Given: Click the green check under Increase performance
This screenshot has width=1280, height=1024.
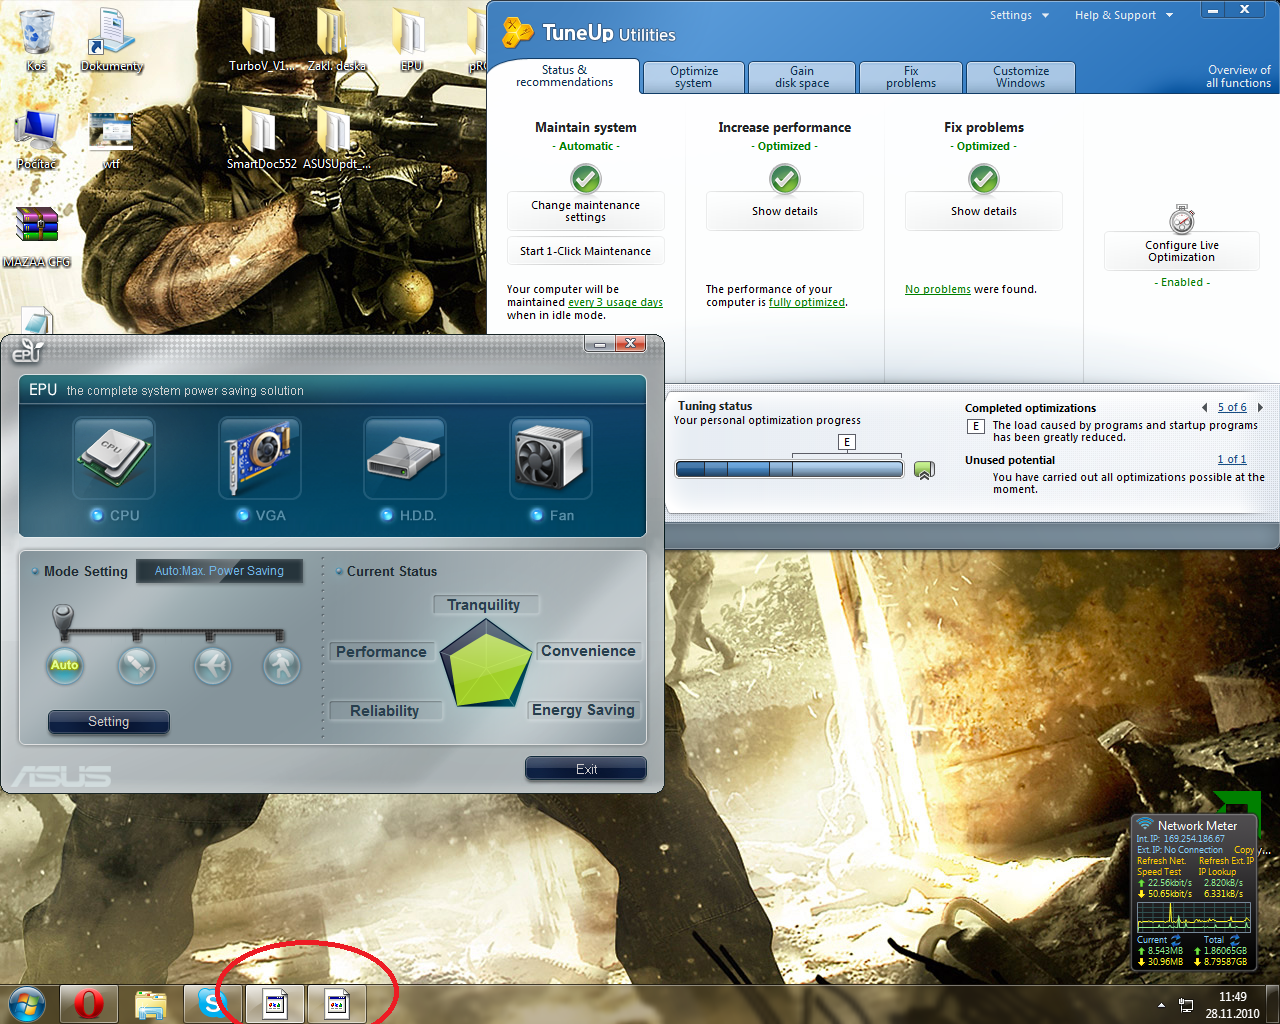Looking at the screenshot, I should coord(785,179).
